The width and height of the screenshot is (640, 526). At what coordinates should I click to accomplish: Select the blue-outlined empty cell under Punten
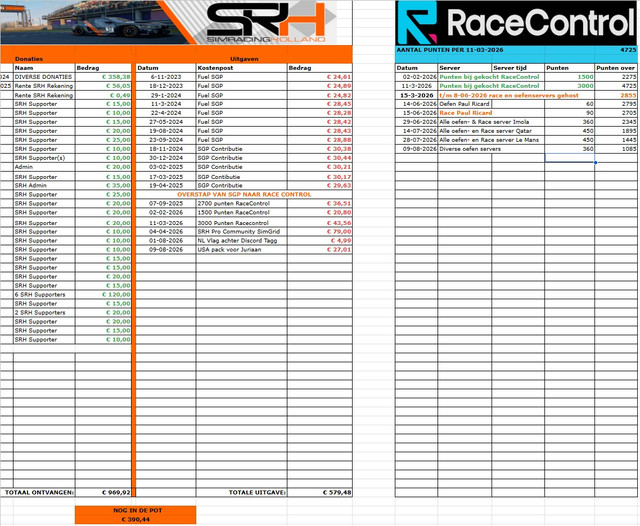(x=569, y=158)
